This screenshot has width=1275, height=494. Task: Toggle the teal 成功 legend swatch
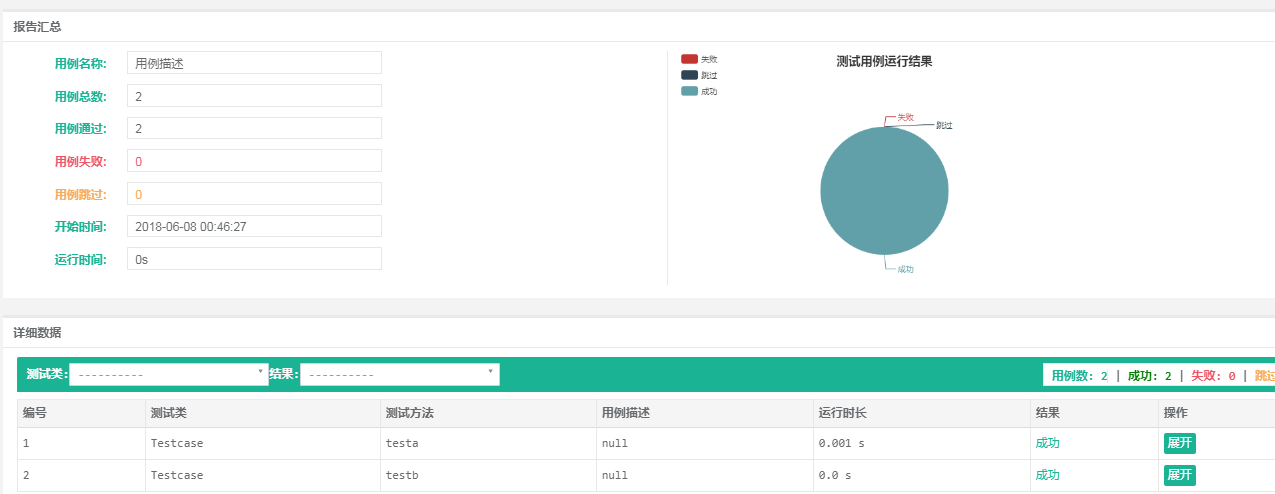coord(689,91)
